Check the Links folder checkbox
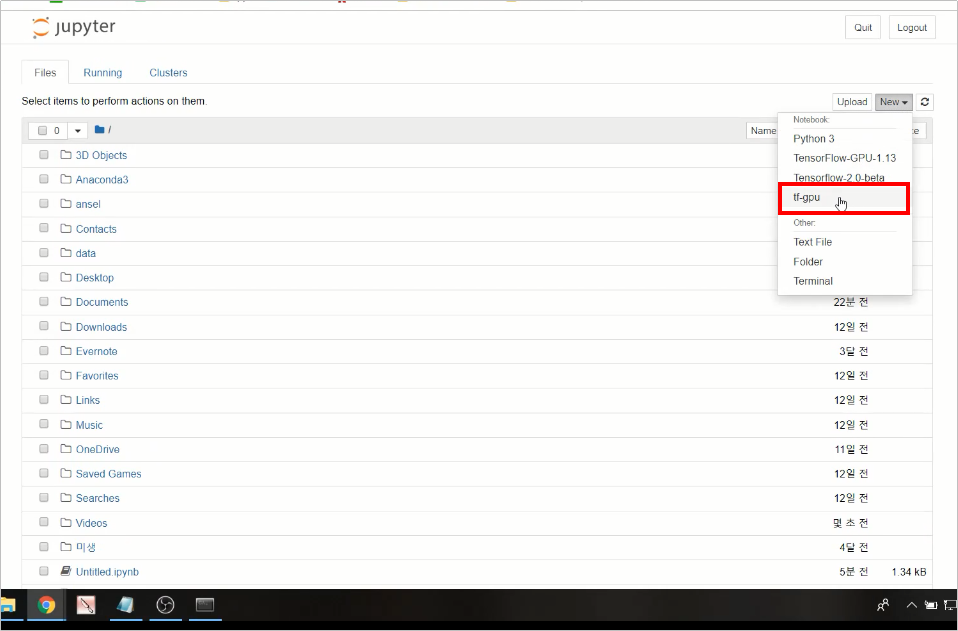The image size is (958, 631). pyautogui.click(x=43, y=399)
